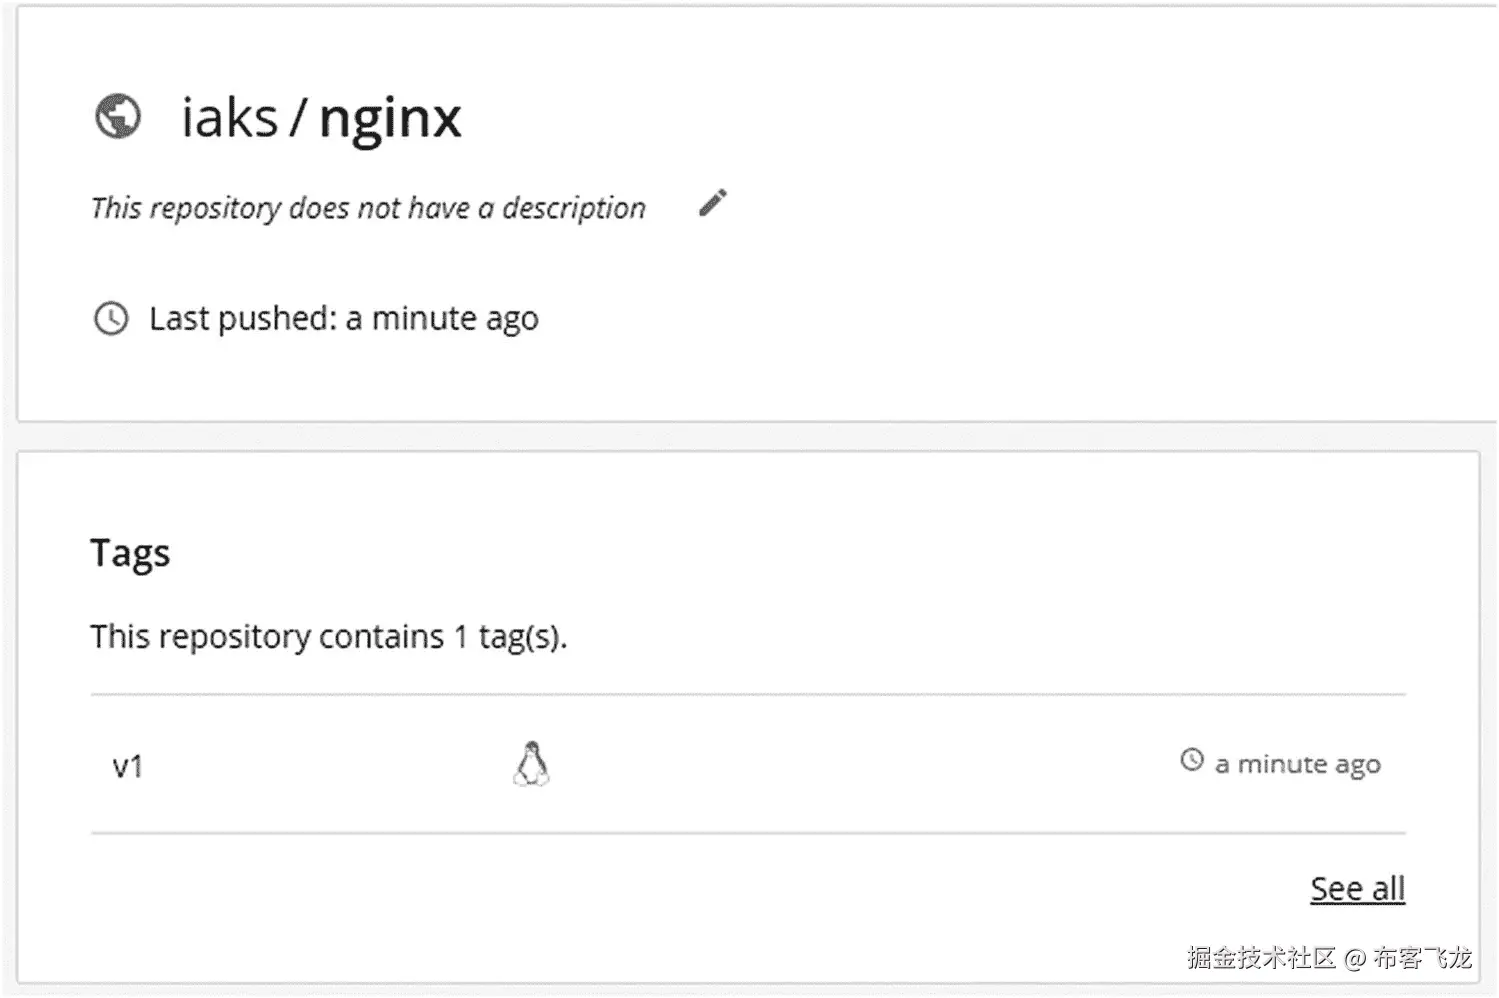Click the iaks namespace in the title
This screenshot has height=998, width=1499.
point(229,118)
